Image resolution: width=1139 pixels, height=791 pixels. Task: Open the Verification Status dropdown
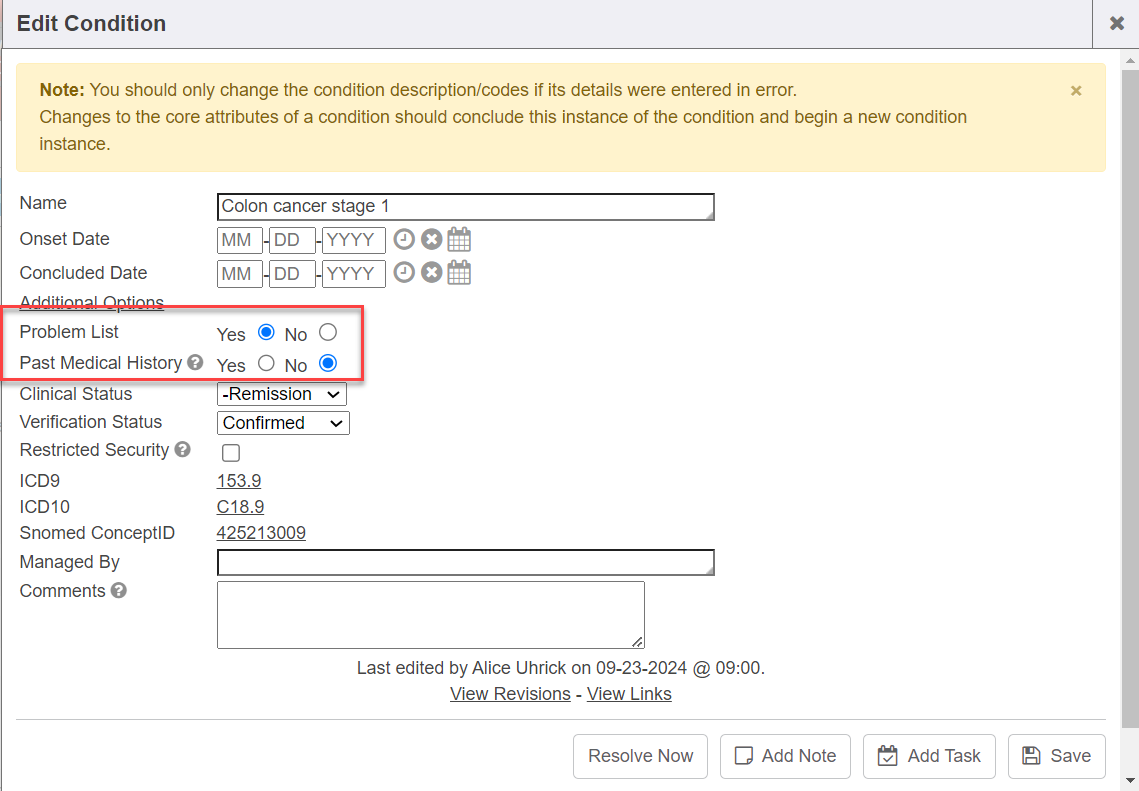(283, 423)
